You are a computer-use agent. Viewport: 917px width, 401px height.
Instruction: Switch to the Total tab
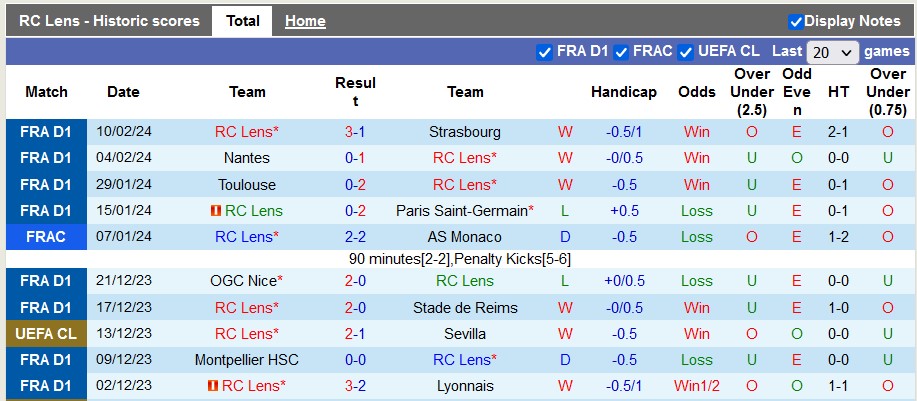242,21
